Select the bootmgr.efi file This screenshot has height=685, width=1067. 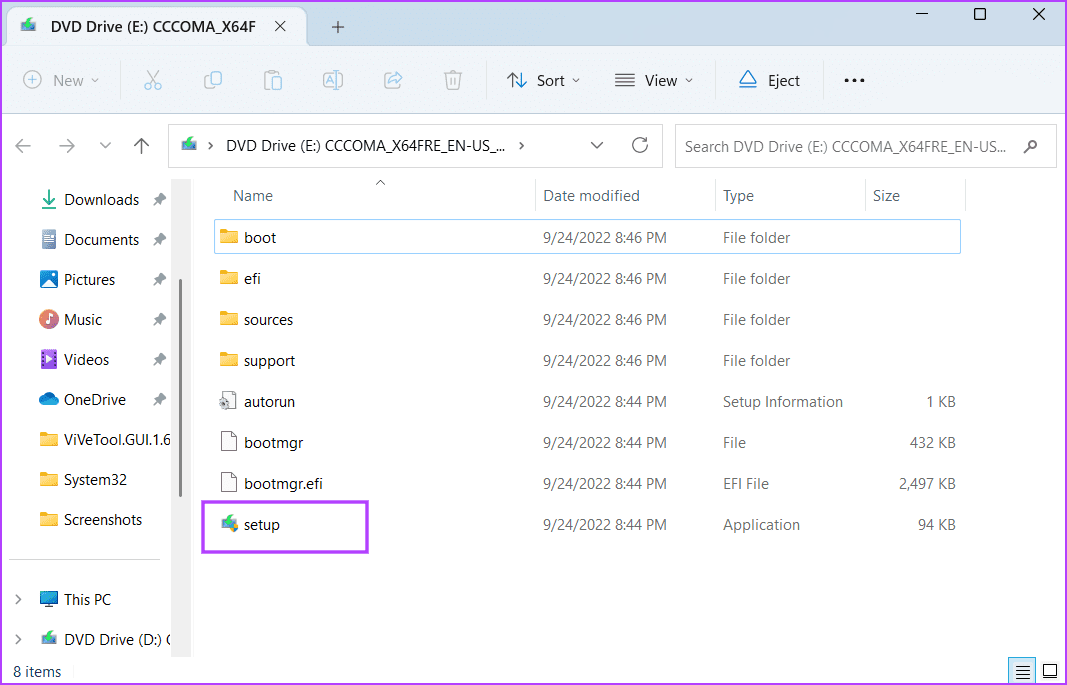coord(587,484)
